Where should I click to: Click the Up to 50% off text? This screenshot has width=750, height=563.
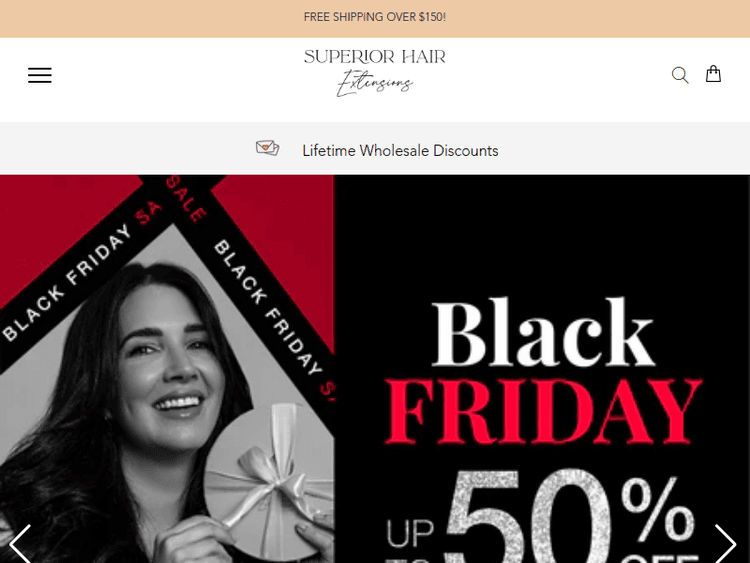pyautogui.click(x=543, y=517)
